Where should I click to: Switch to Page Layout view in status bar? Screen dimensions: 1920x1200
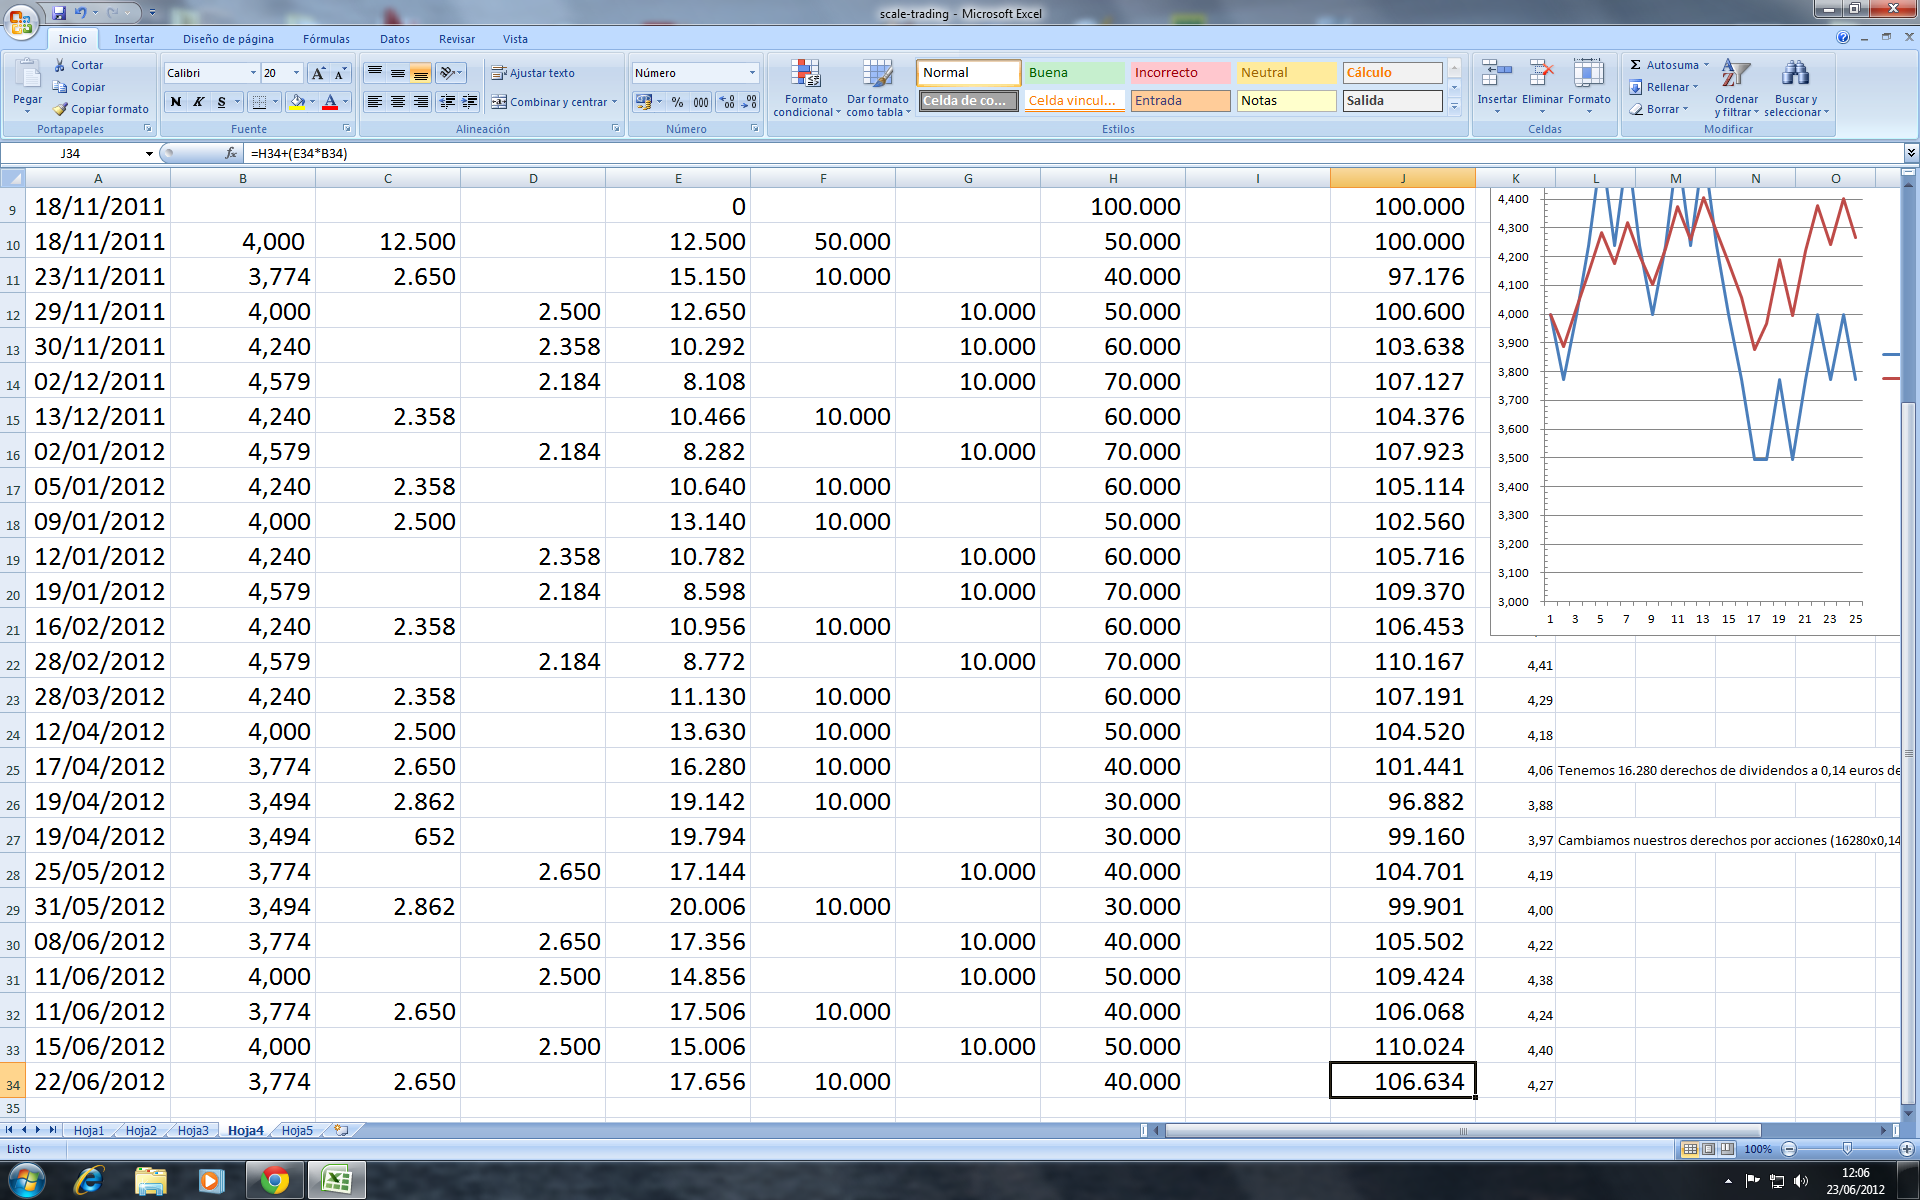1709,1149
